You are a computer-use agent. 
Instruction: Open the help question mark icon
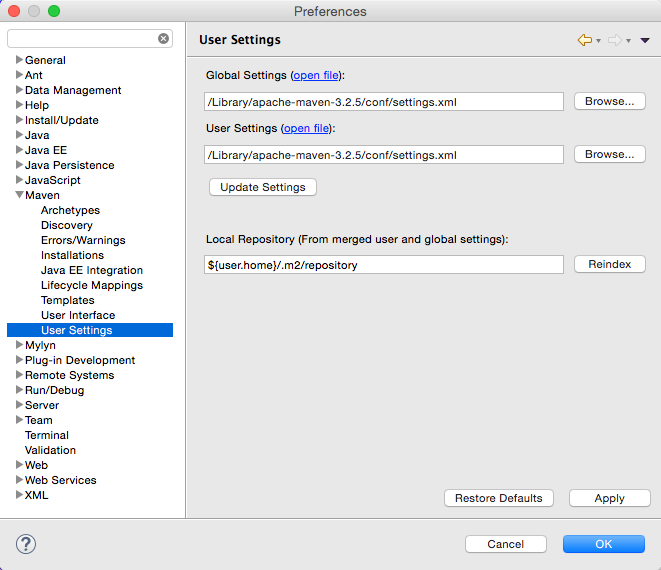tap(26, 544)
